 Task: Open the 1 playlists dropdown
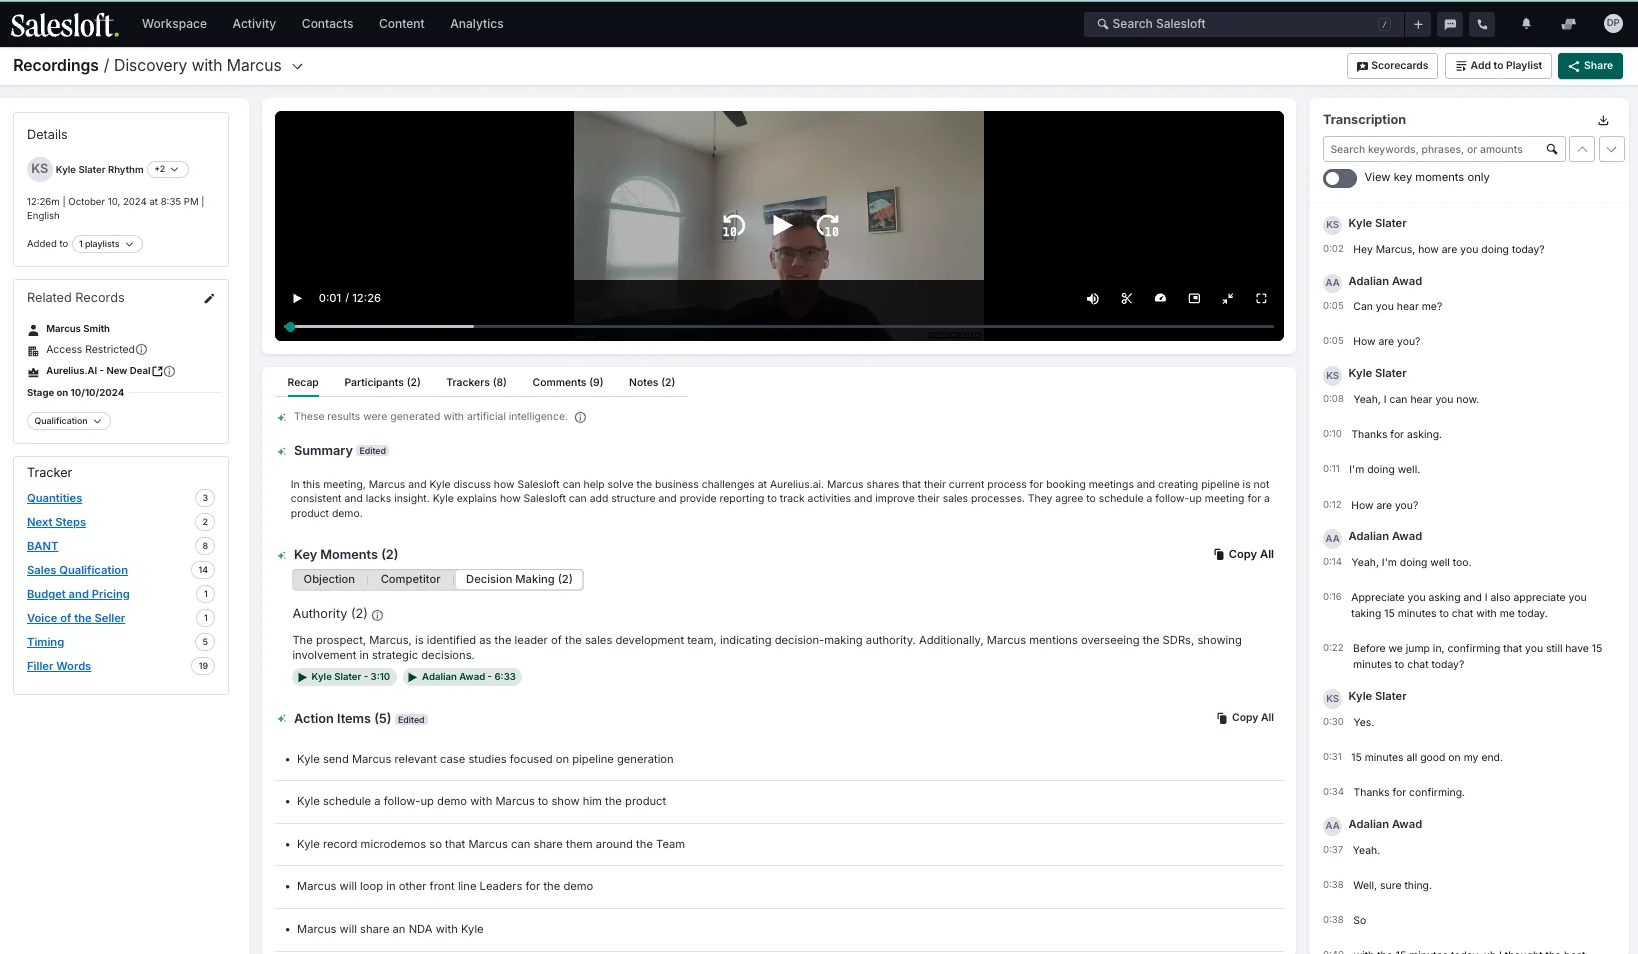[x=106, y=244]
